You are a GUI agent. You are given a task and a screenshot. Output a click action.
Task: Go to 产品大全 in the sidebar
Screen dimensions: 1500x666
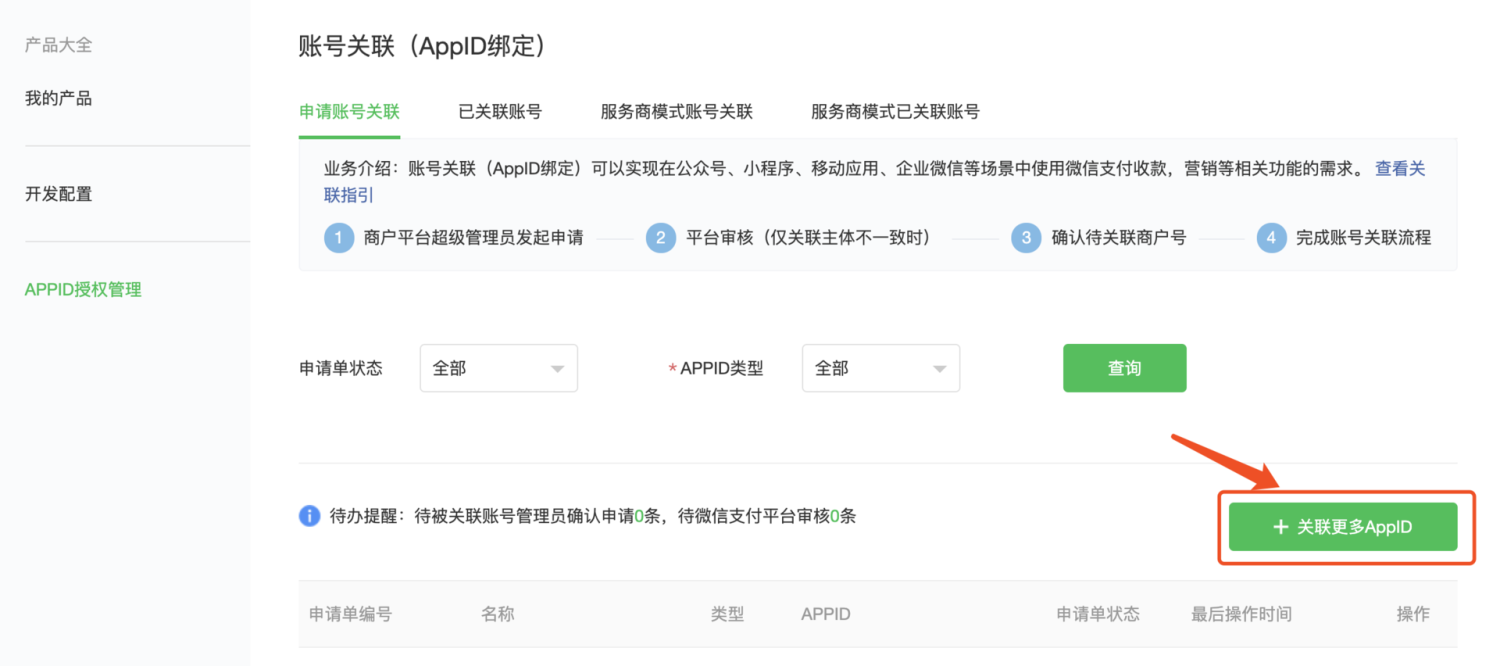(x=58, y=46)
